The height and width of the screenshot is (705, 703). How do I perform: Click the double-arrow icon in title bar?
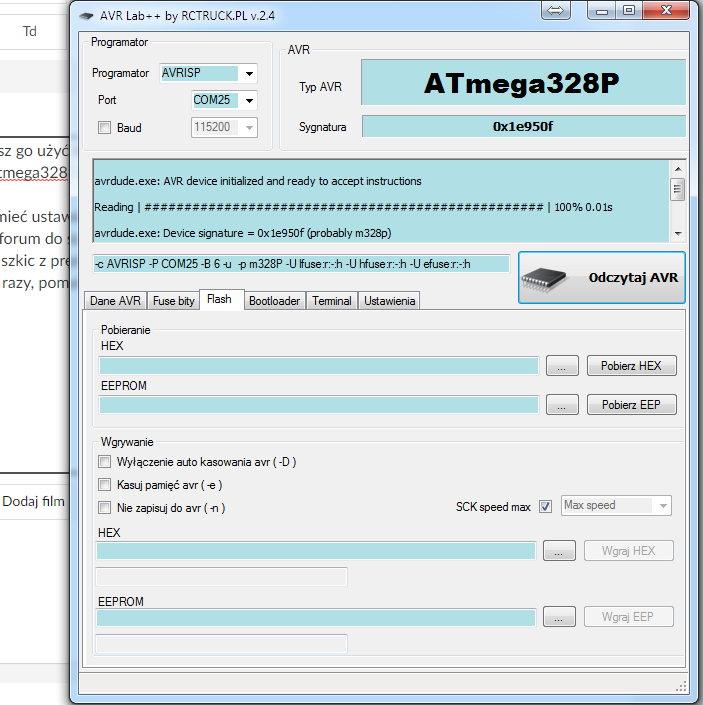556,10
